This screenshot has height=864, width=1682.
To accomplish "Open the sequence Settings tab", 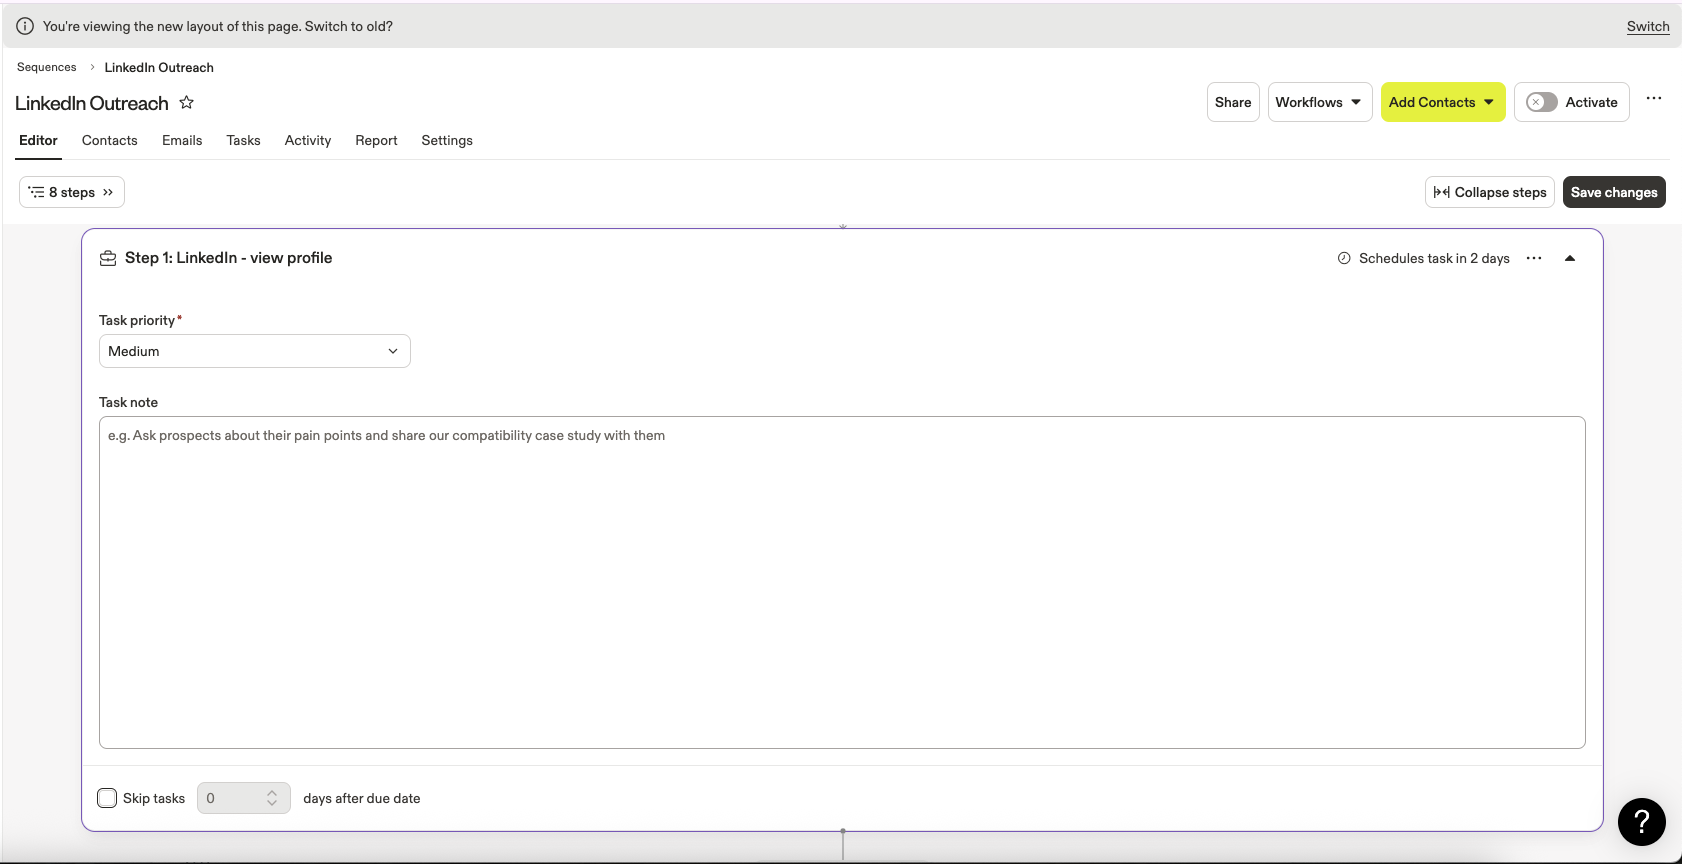I will (447, 140).
